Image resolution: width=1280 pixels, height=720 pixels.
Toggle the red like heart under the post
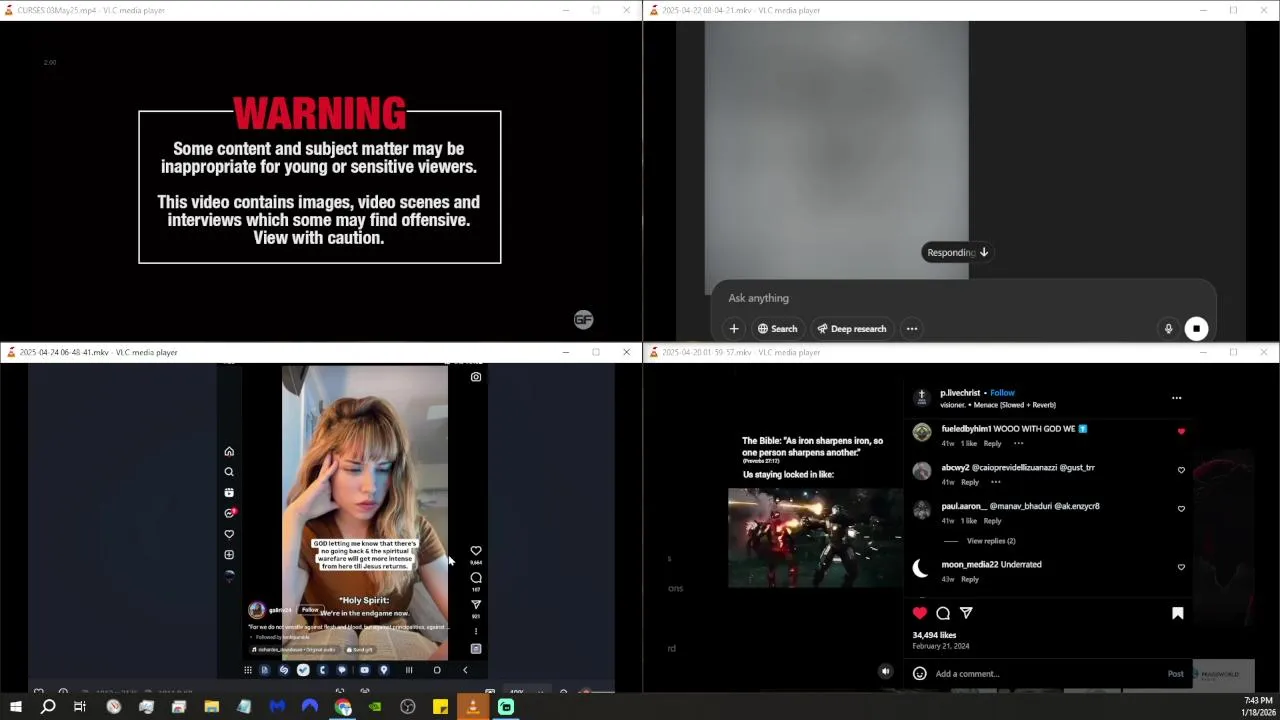click(x=920, y=613)
